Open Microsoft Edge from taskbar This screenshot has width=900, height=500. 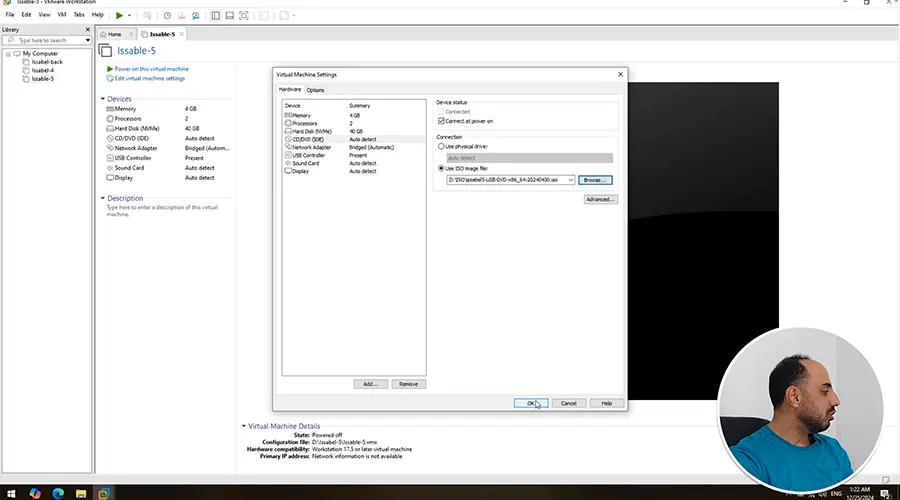[58, 493]
